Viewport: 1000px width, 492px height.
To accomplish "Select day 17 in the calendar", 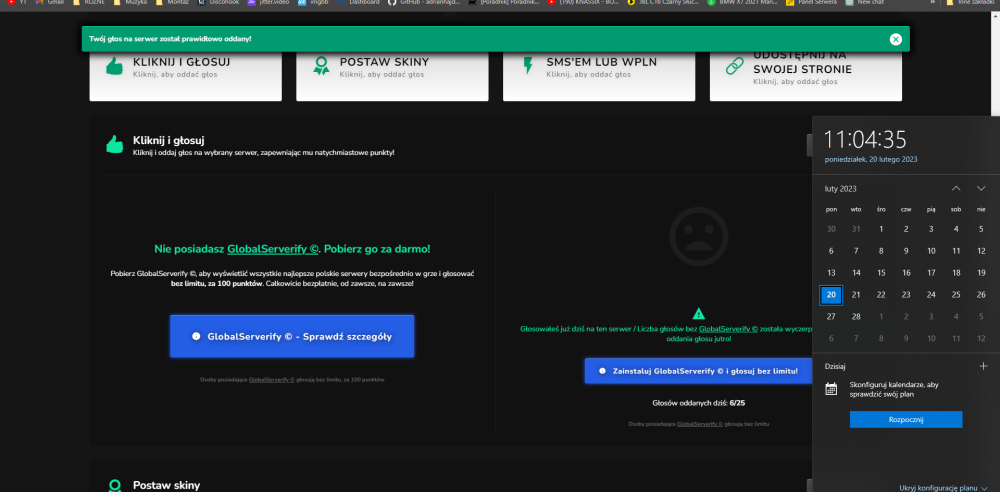I will click(x=931, y=272).
